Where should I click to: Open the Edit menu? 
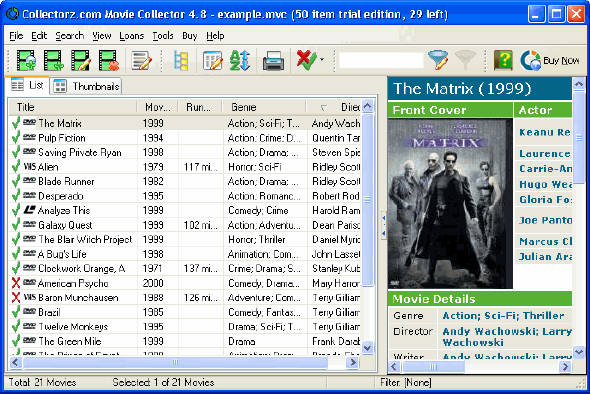pyautogui.click(x=39, y=36)
